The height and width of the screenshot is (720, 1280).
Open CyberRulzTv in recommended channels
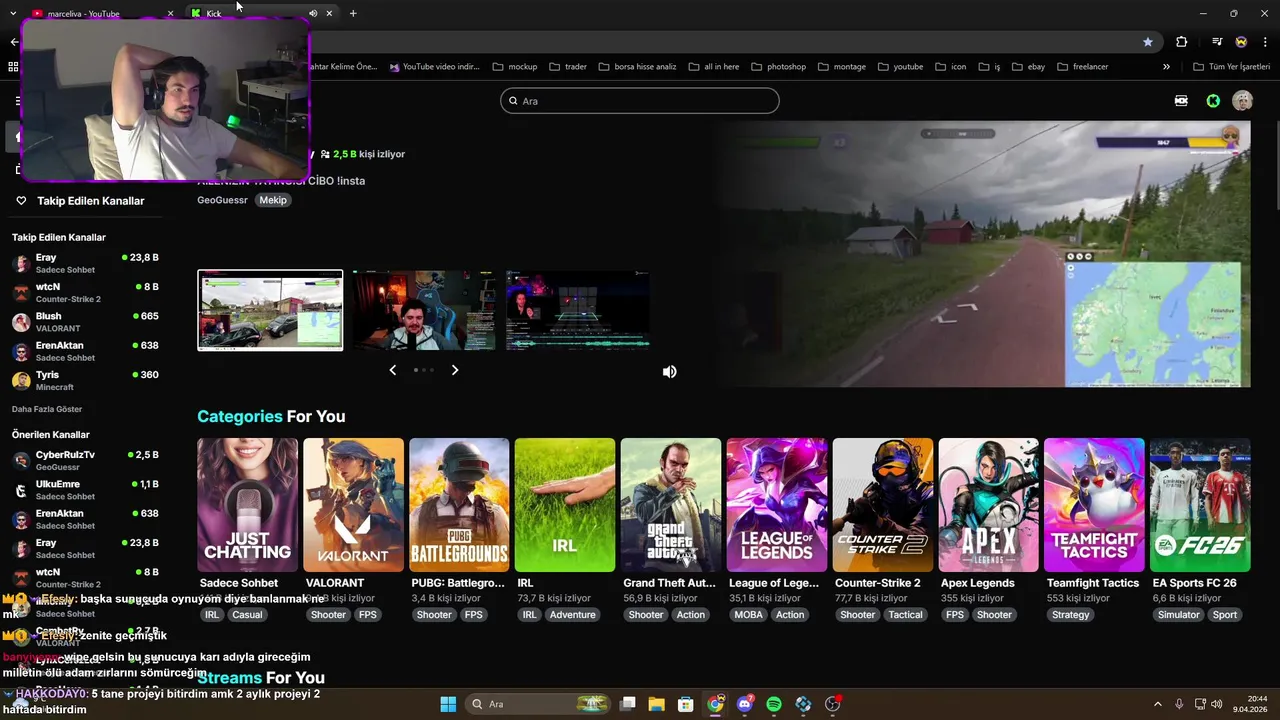coord(85,460)
